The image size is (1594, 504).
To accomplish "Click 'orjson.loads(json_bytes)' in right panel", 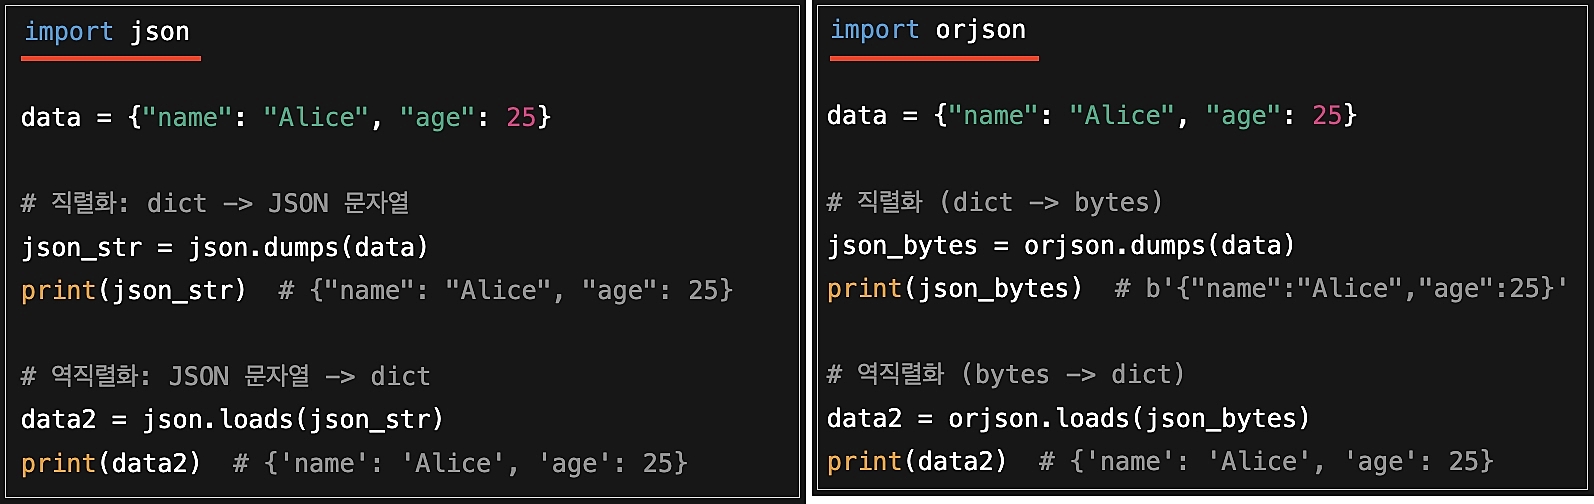I will pyautogui.click(x=1128, y=418).
